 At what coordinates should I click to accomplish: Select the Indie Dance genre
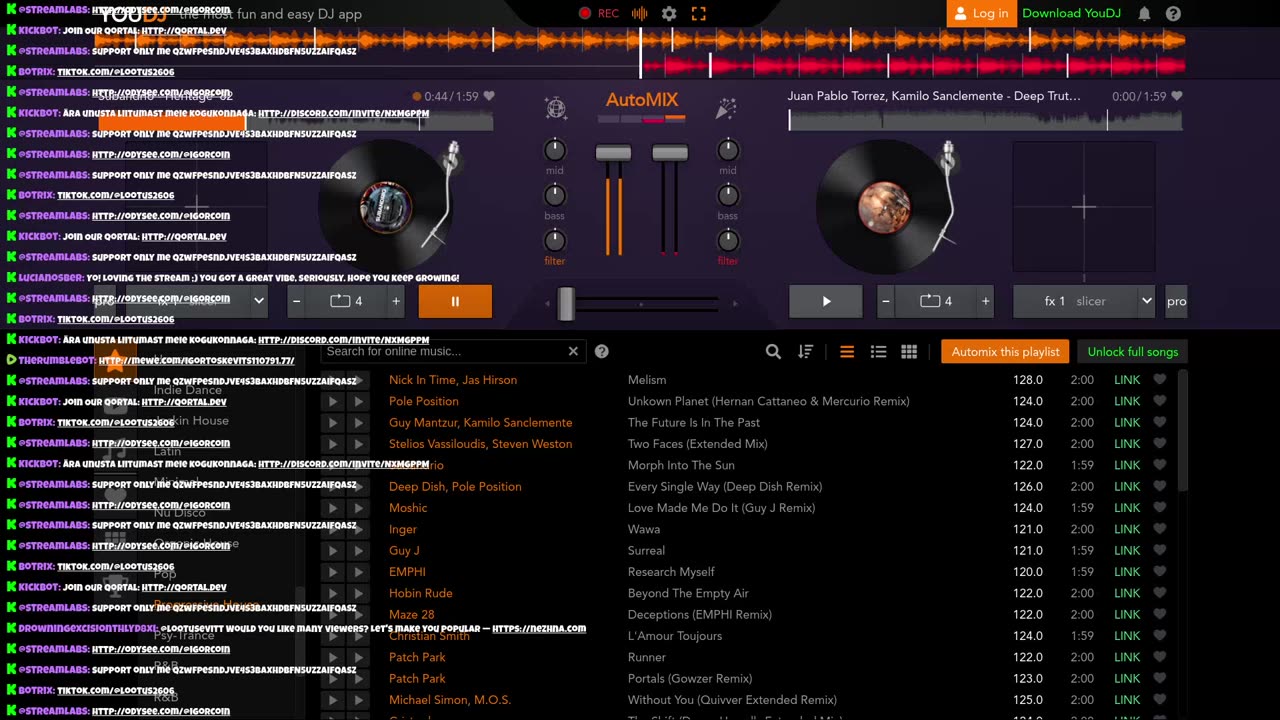pyautogui.click(x=188, y=390)
